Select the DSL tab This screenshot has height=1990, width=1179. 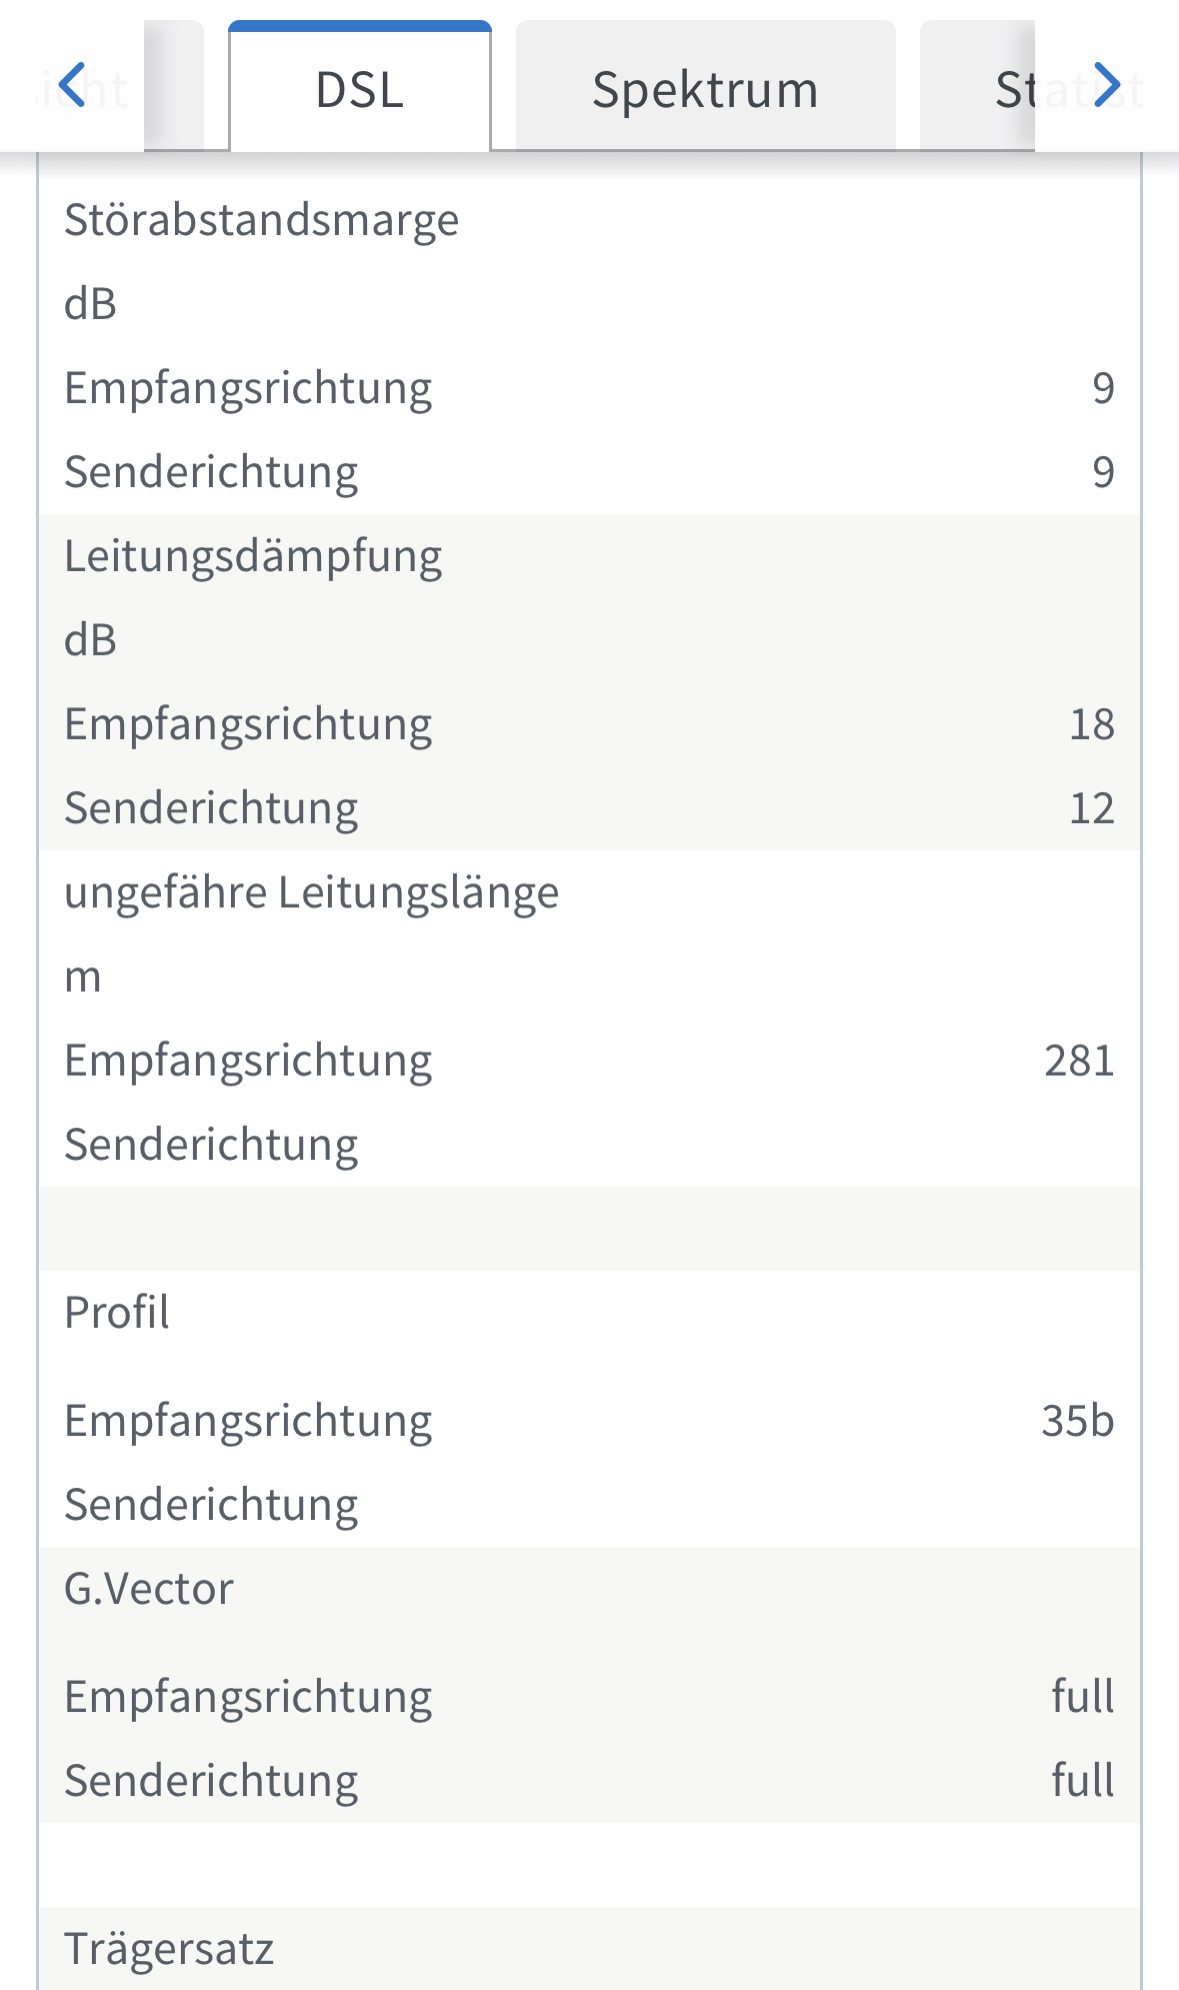[x=360, y=87]
